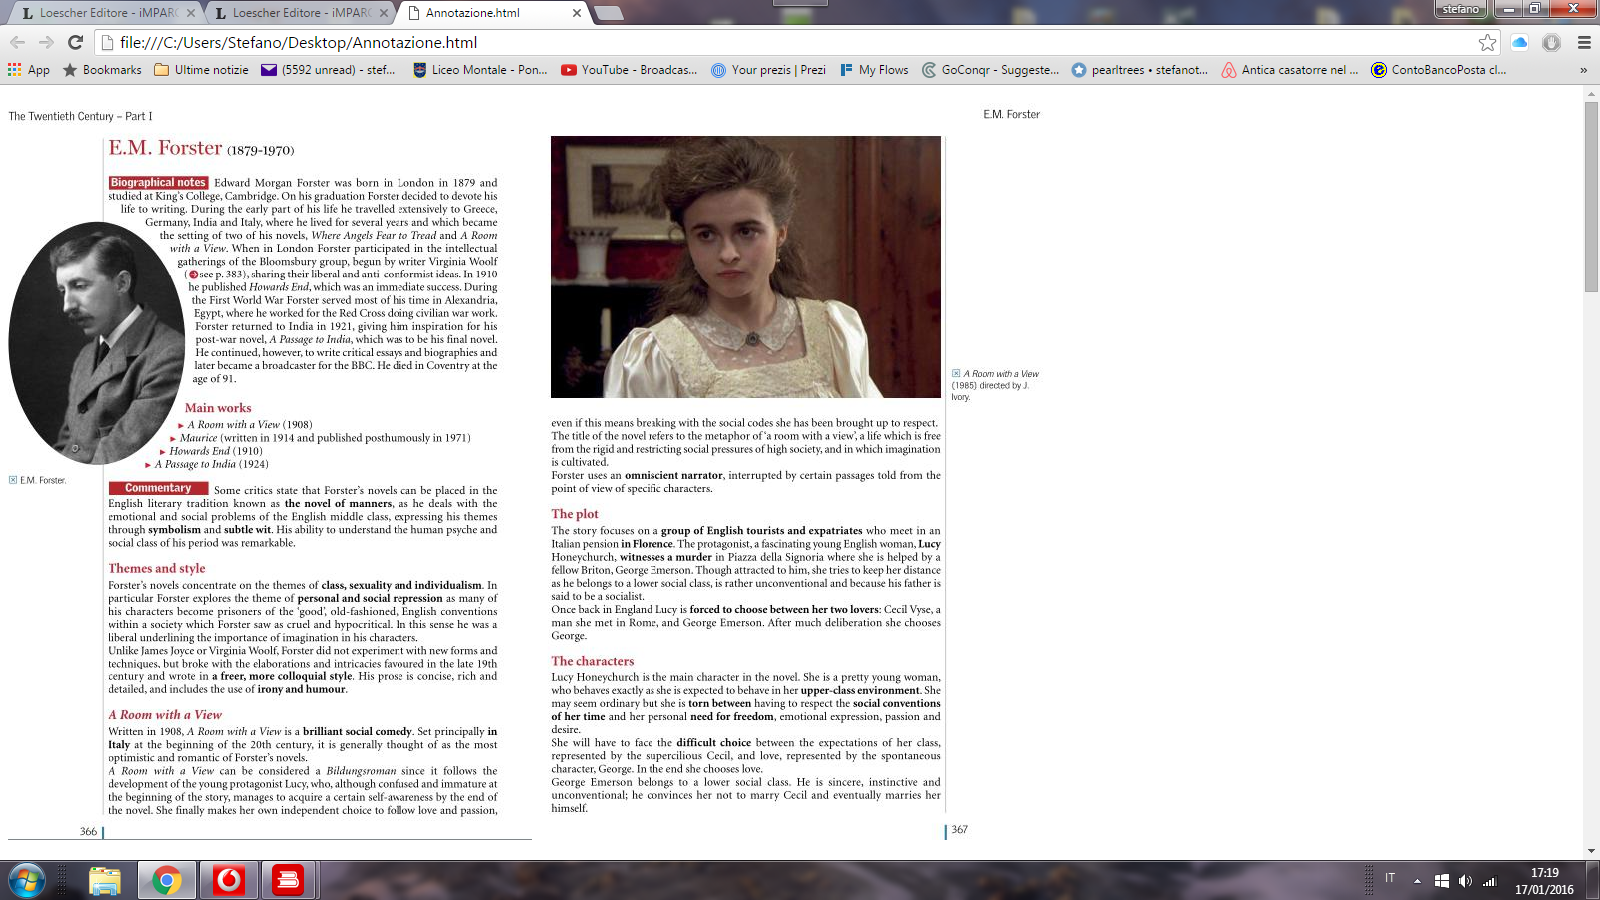Click the cloud extension icon

1519,42
